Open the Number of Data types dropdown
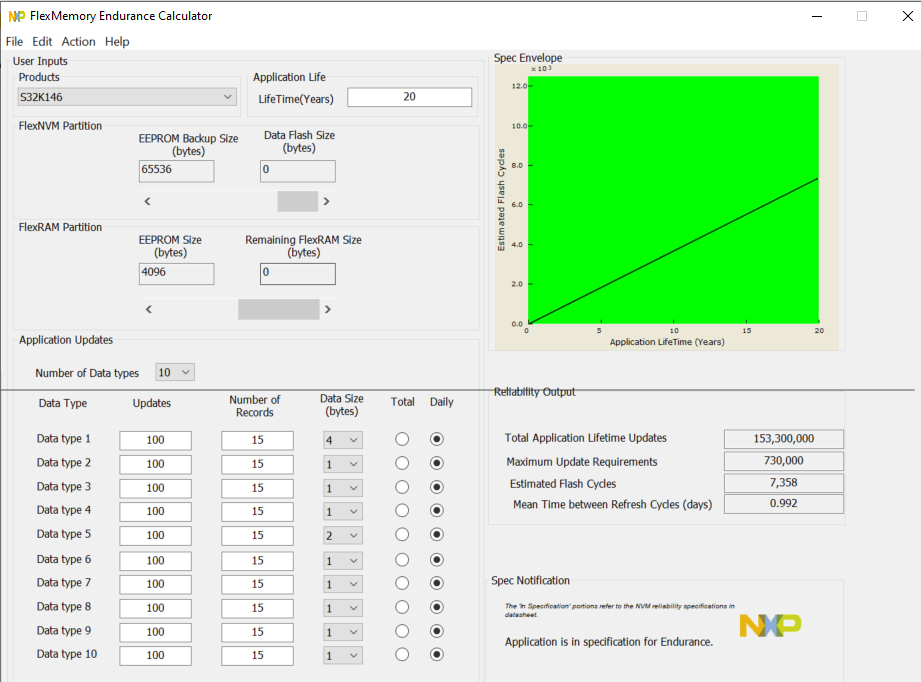The width and height of the screenshot is (921, 682). 174,371
